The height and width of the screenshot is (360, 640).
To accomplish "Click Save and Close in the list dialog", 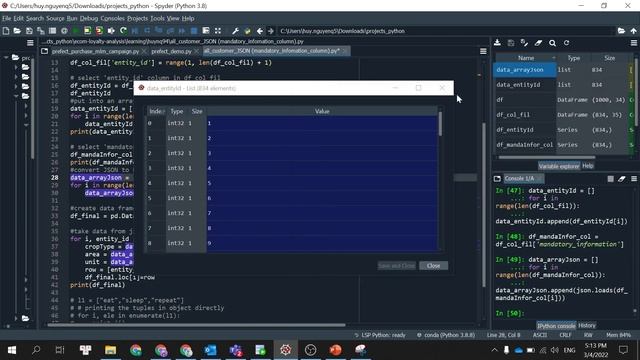I will tap(396, 266).
